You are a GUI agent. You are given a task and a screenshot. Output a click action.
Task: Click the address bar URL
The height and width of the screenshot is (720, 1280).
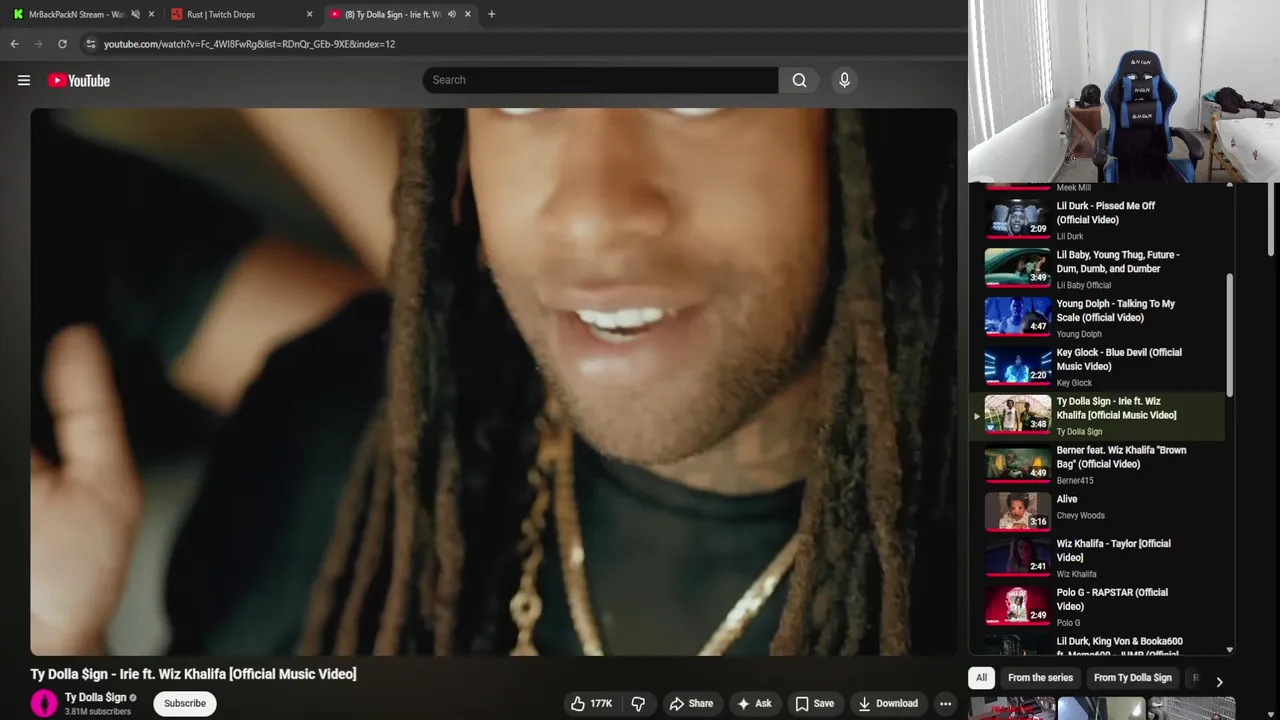pyautogui.click(x=249, y=44)
